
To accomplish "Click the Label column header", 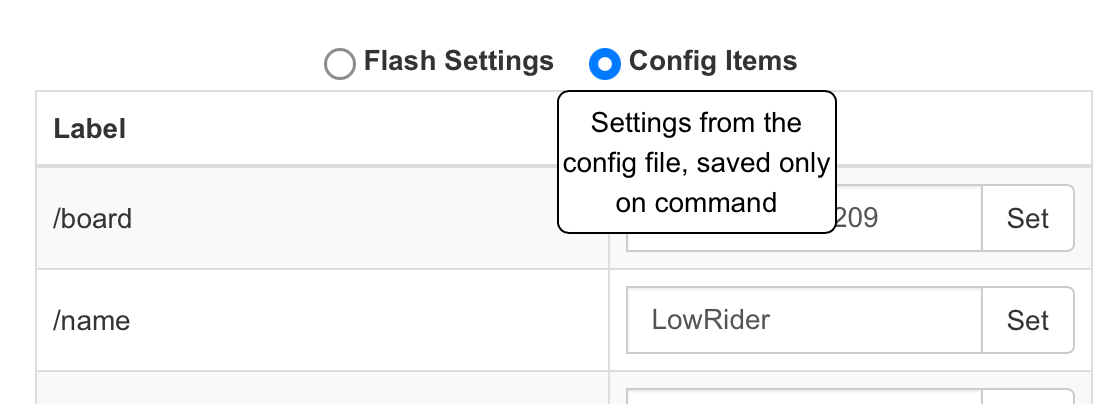I will pos(90,129).
